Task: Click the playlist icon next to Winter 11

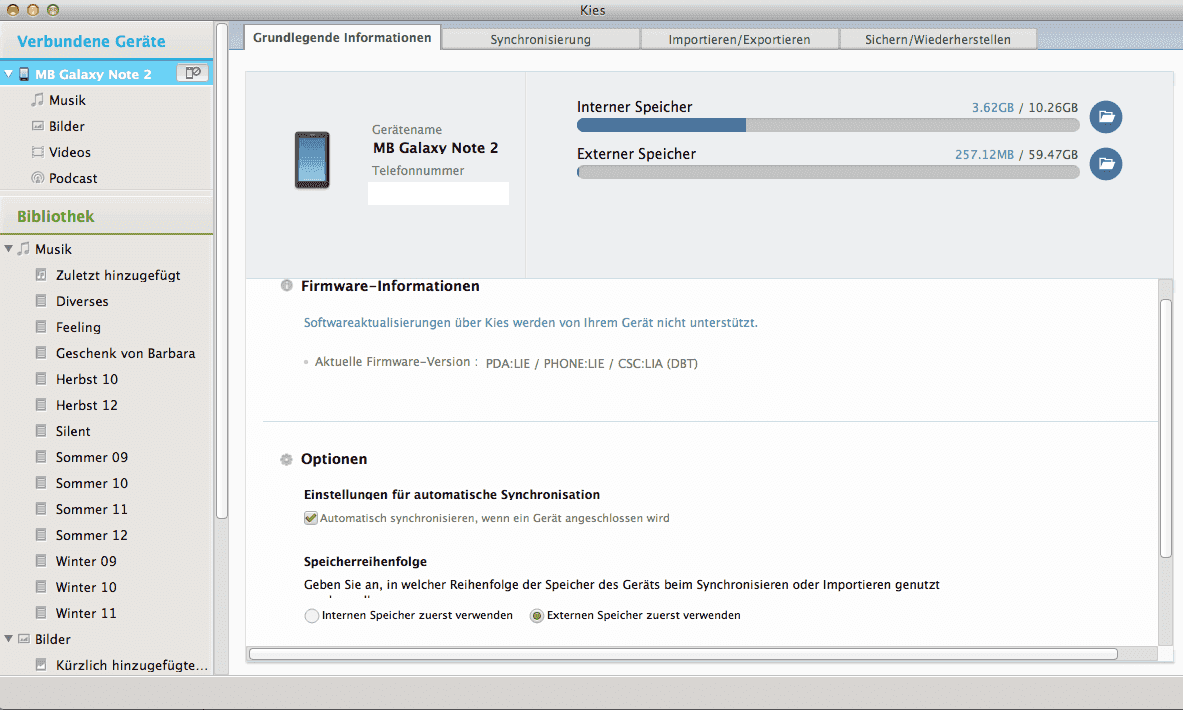Action: click(x=41, y=613)
